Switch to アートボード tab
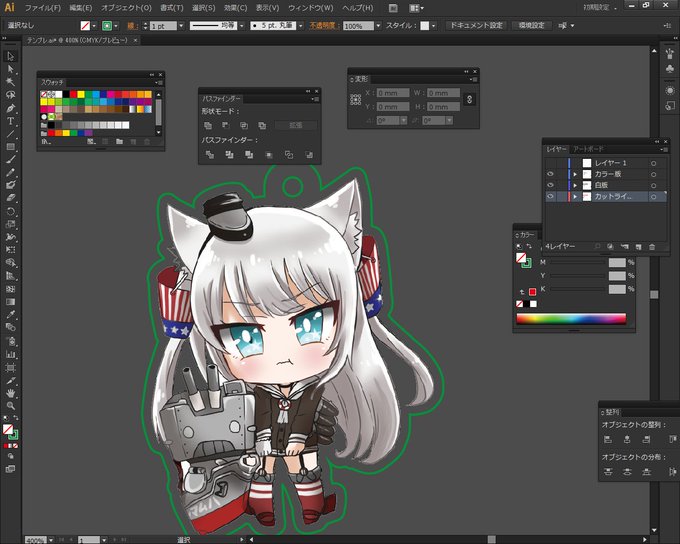Viewport: 680px width, 544px height. pyautogui.click(x=588, y=149)
